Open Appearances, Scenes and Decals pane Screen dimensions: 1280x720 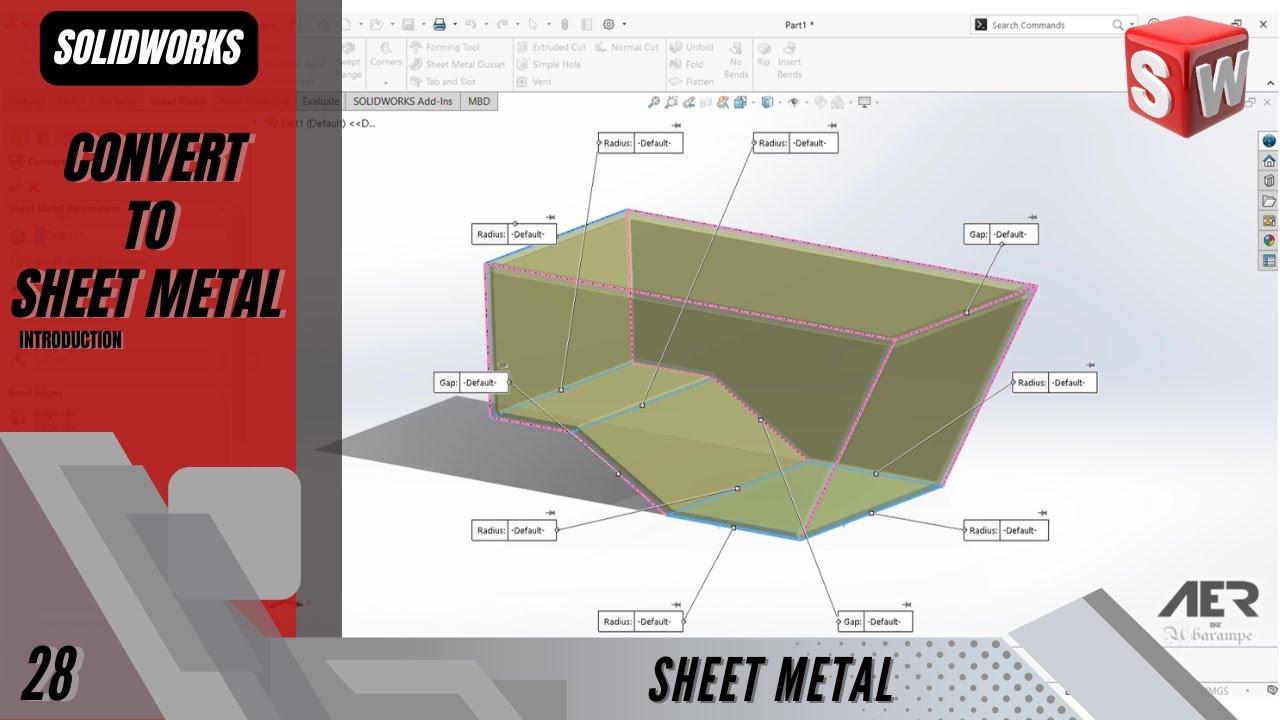pyautogui.click(x=1269, y=241)
